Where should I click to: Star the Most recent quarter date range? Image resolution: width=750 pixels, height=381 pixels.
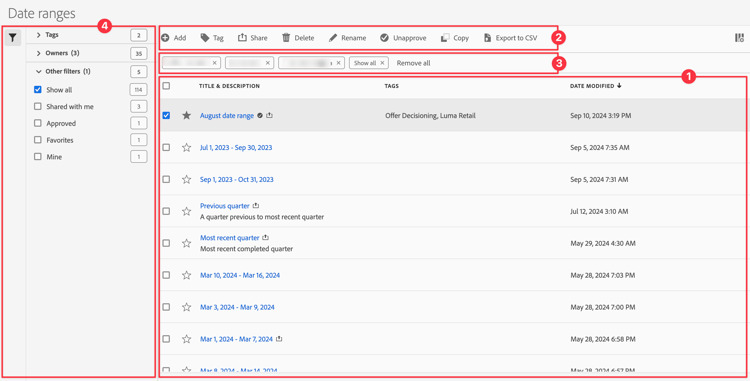187,243
